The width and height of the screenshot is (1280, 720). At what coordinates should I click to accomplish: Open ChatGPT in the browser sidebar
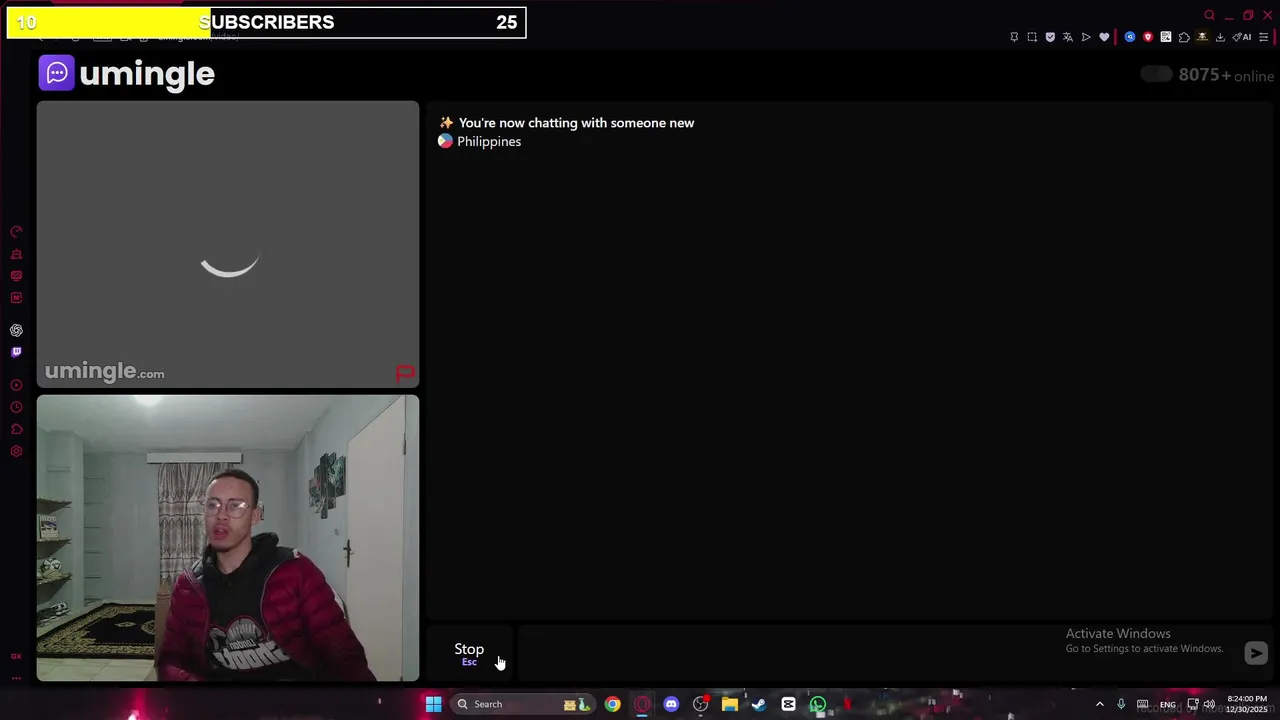pos(16,330)
